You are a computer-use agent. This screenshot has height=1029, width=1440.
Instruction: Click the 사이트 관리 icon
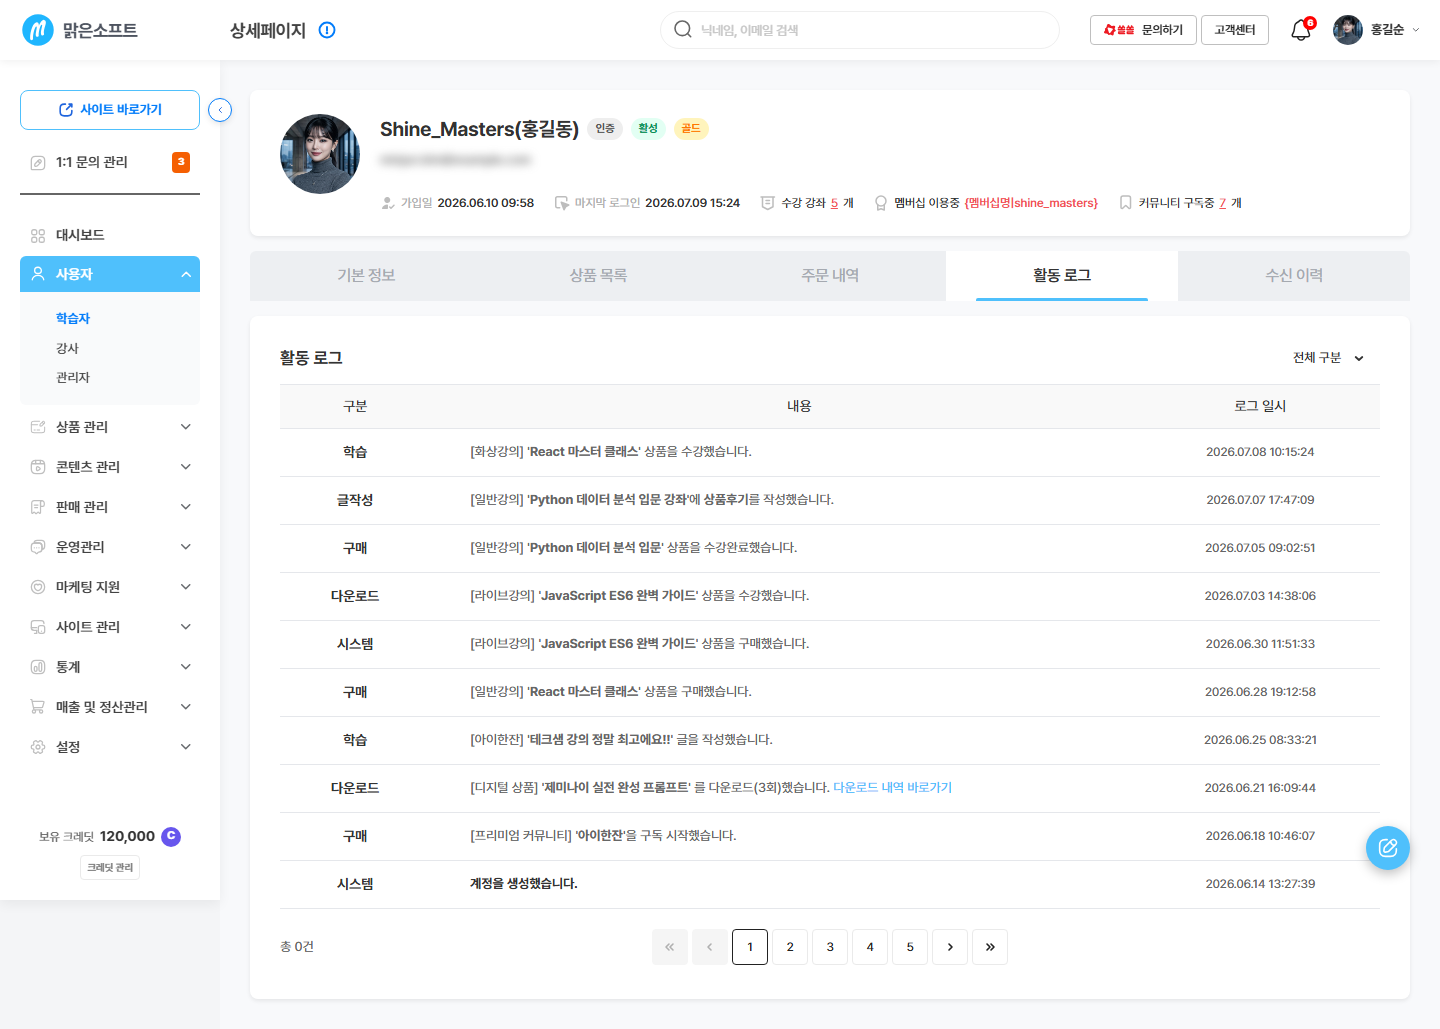[38, 627]
